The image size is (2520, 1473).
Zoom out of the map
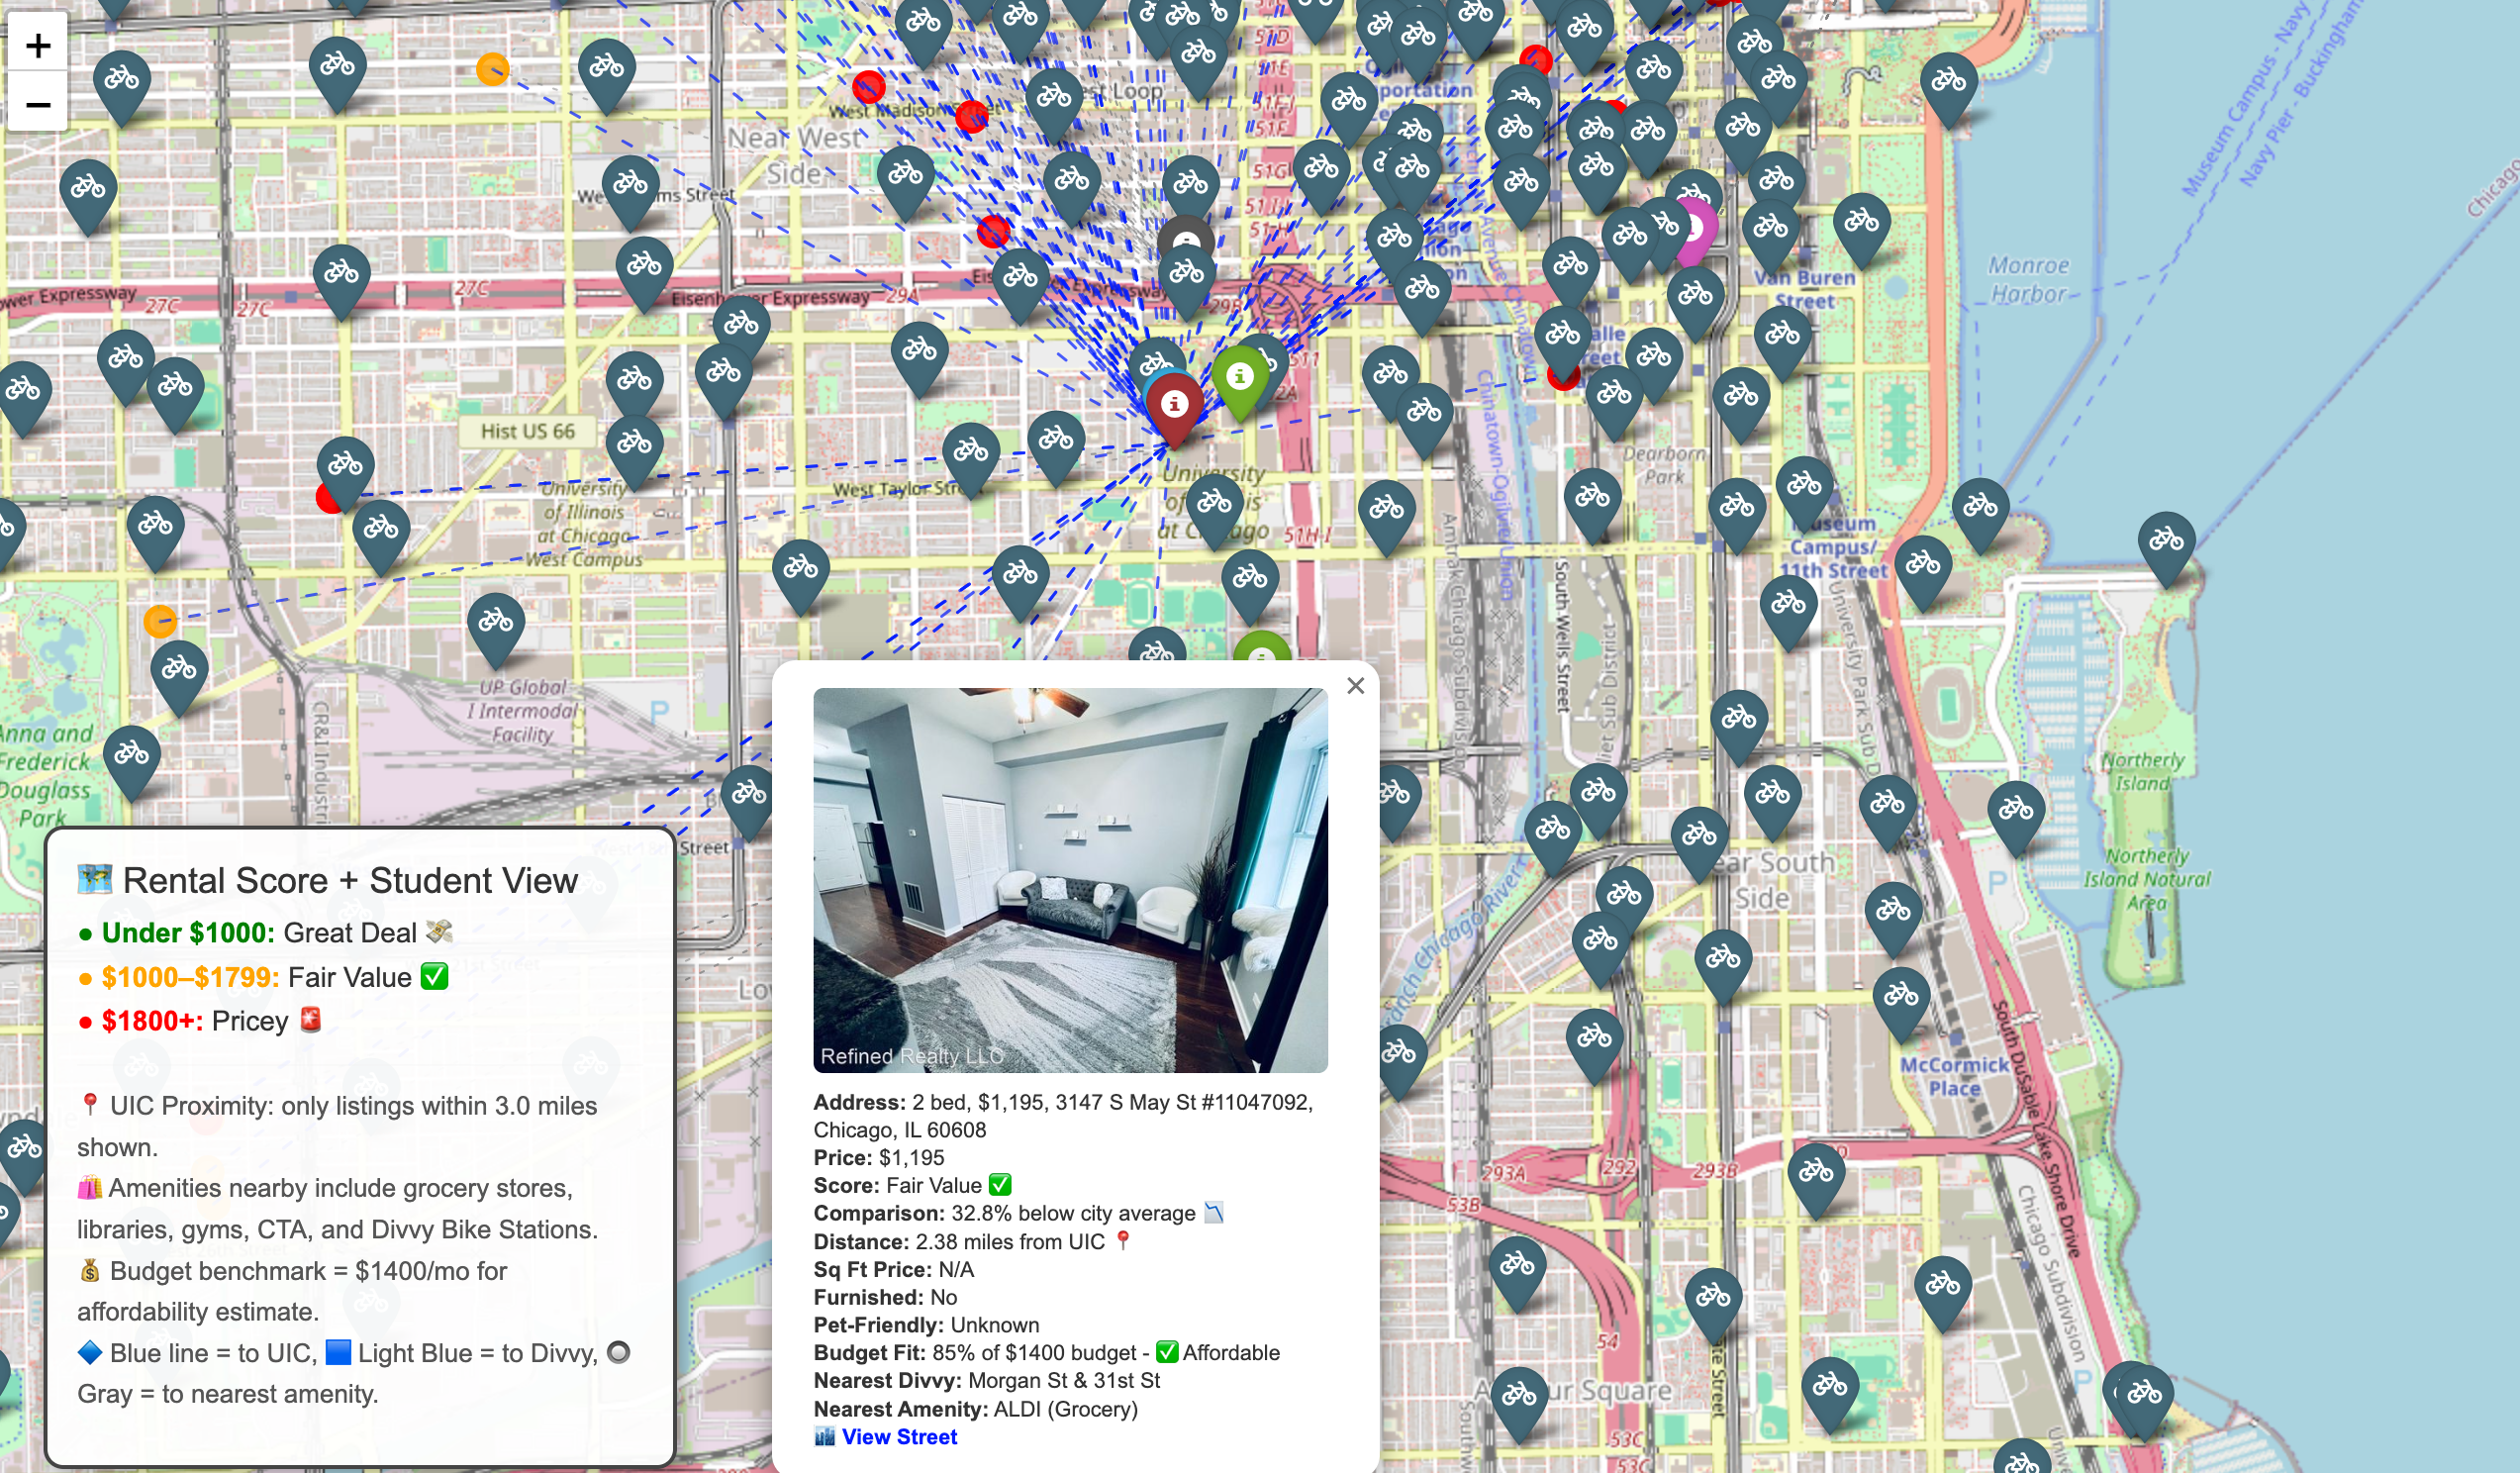pos(38,104)
